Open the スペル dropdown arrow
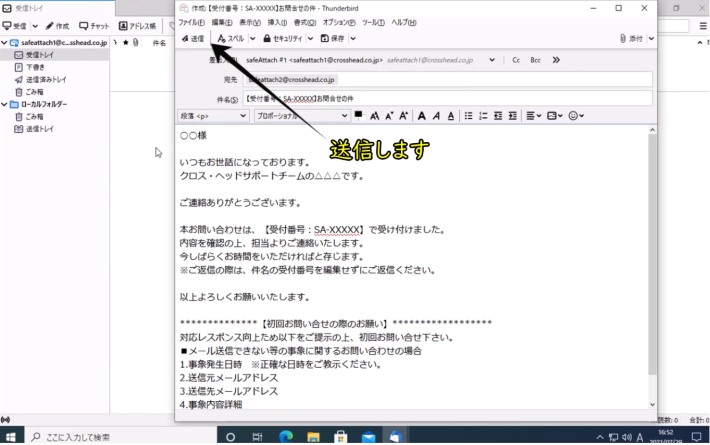 coord(253,38)
